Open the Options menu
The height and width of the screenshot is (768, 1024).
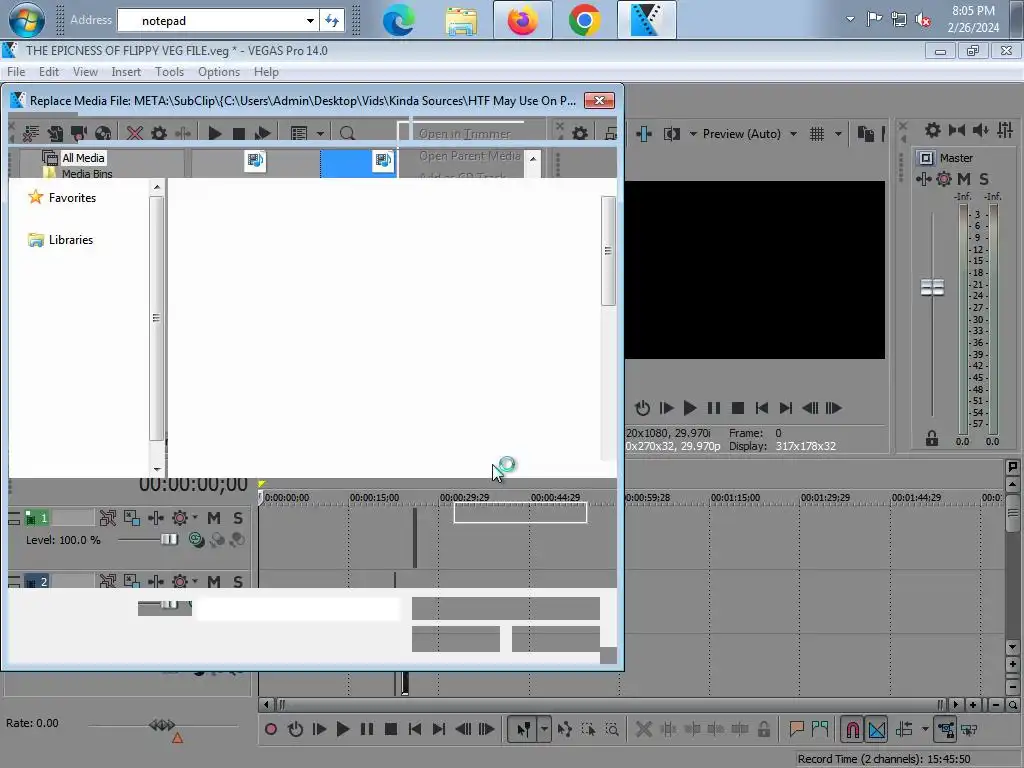(219, 72)
